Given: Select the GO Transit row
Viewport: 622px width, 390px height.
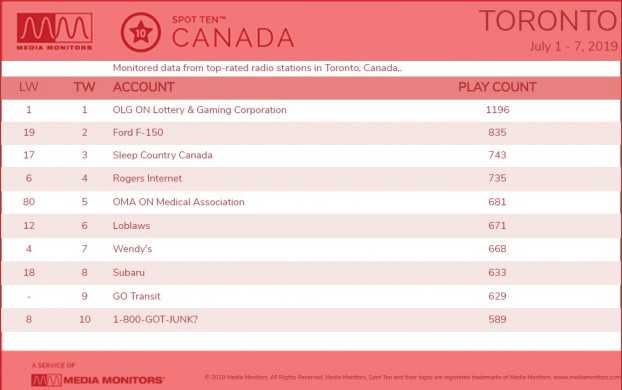Looking at the screenshot, I should tap(311, 296).
